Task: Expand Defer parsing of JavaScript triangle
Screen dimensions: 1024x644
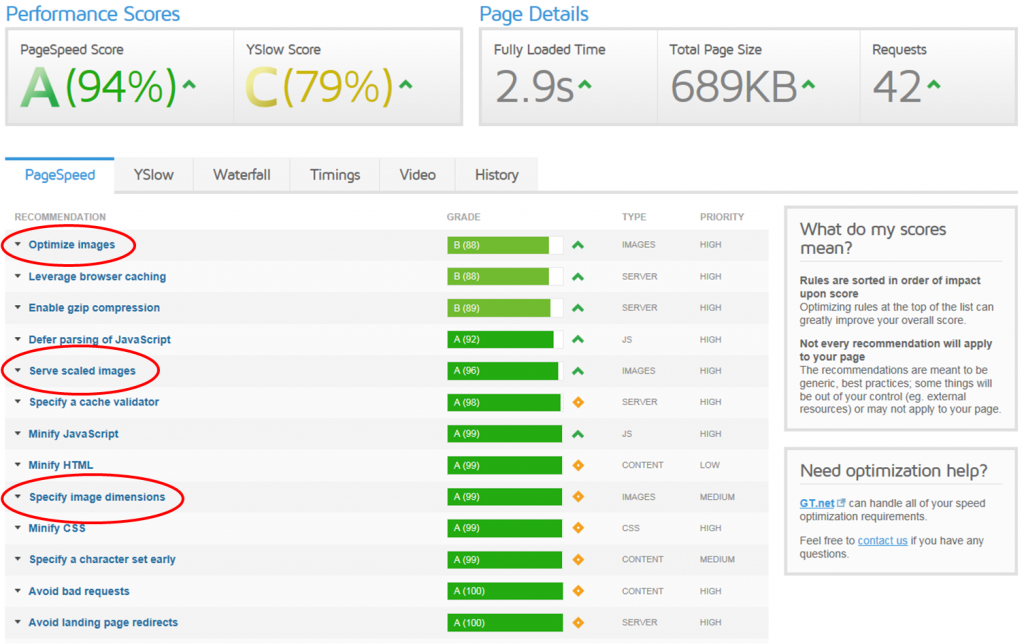Action: 18,340
